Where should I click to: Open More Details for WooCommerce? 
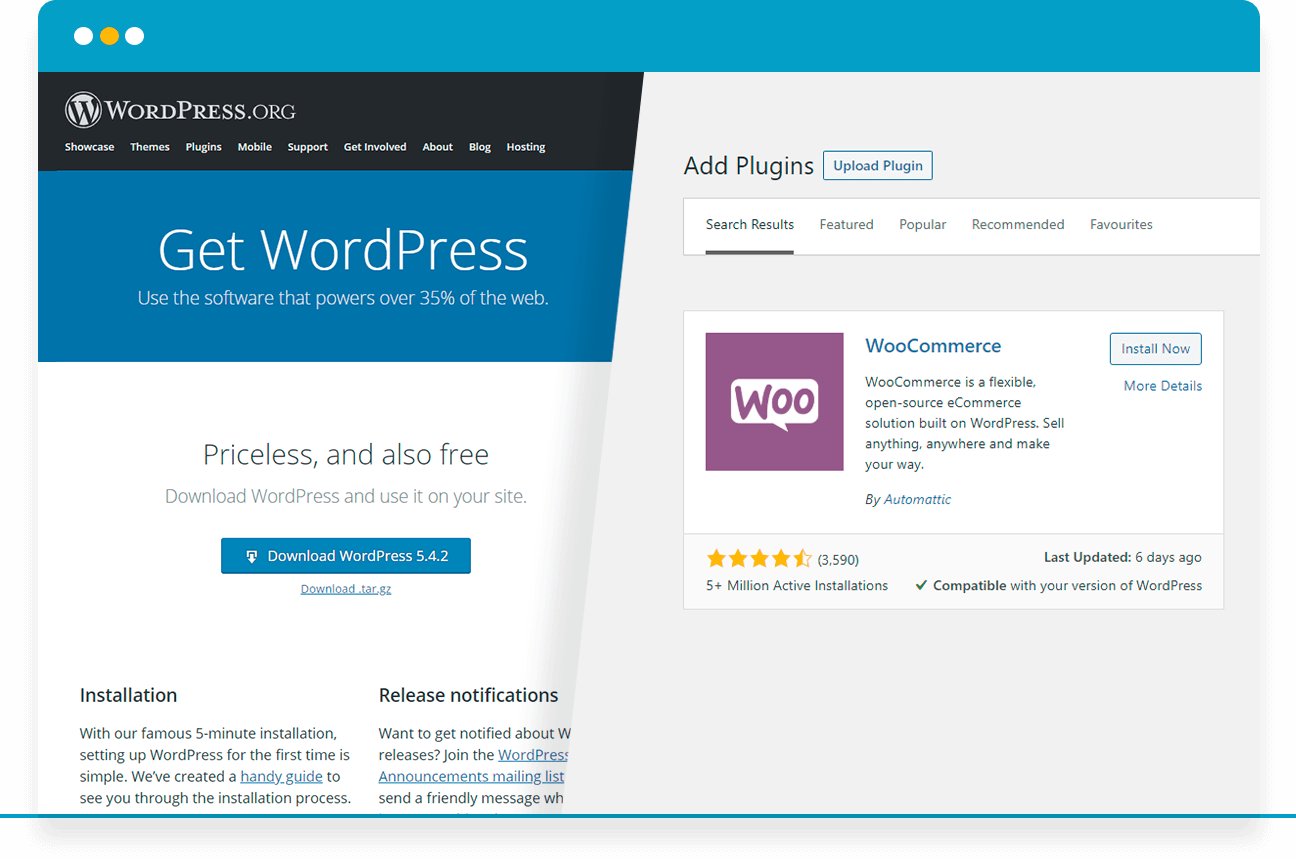pyautogui.click(x=1162, y=386)
